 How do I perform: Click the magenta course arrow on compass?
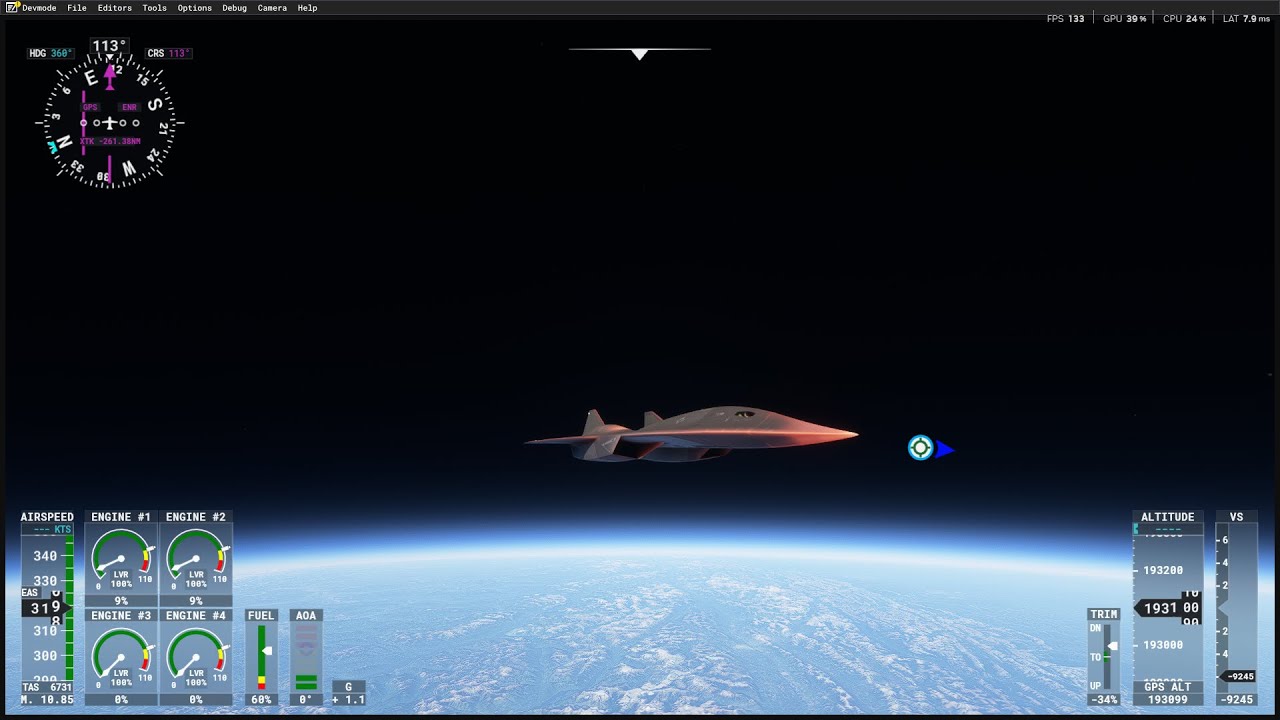(109, 76)
